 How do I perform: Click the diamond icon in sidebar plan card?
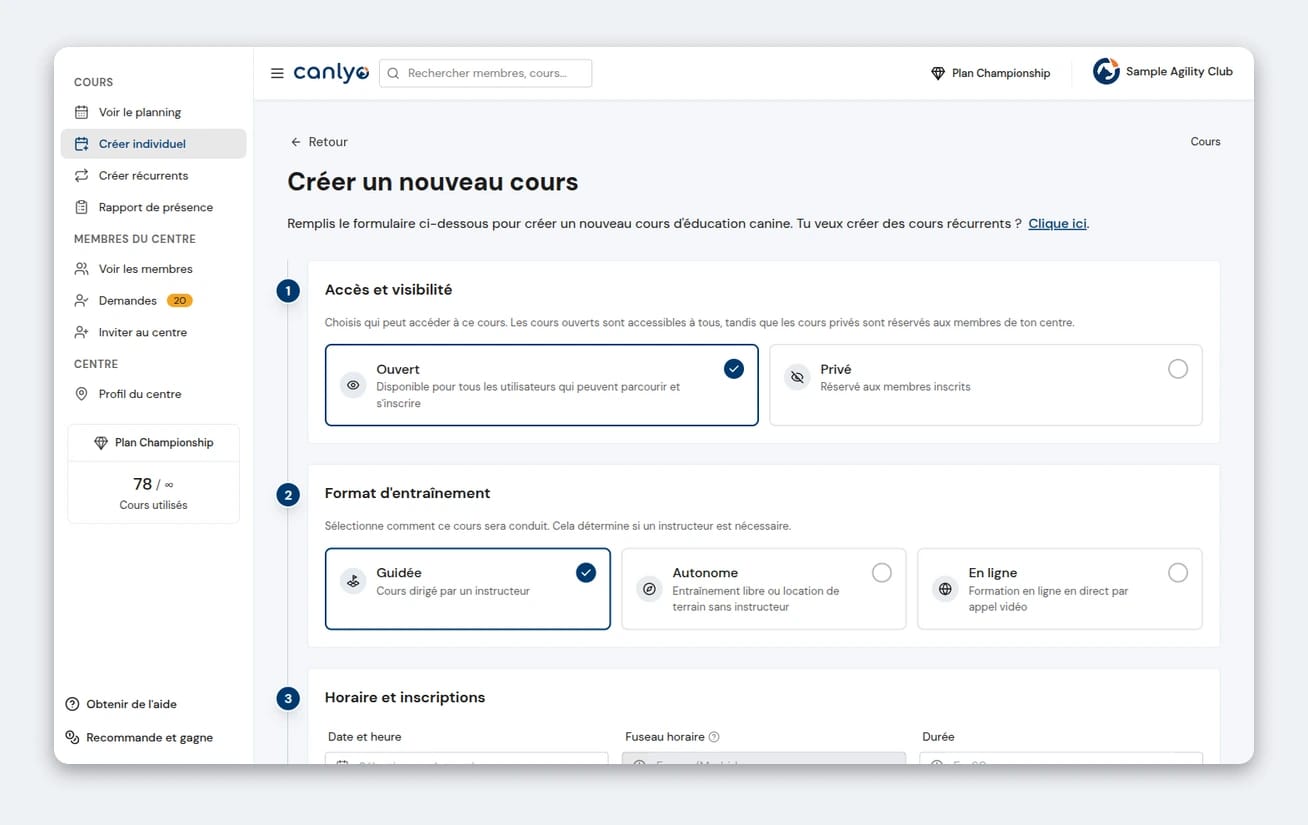[x=100, y=443]
